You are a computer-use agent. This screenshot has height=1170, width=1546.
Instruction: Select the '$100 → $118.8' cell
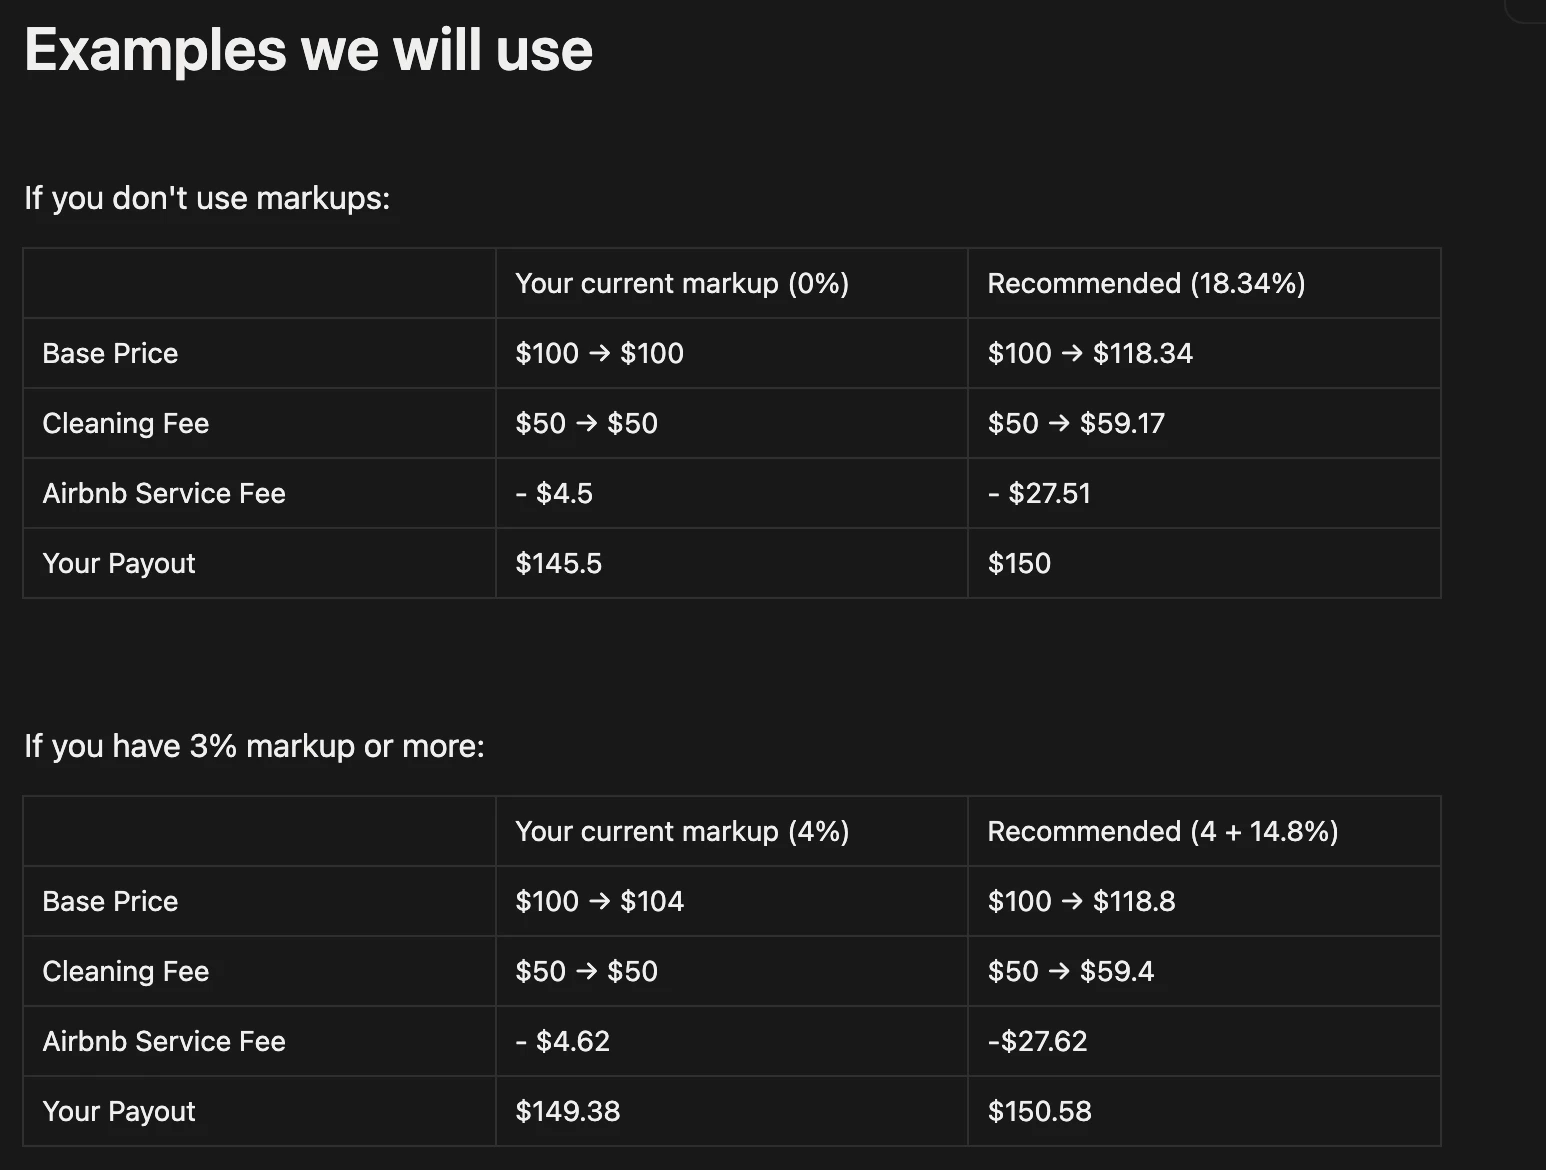click(1080, 902)
